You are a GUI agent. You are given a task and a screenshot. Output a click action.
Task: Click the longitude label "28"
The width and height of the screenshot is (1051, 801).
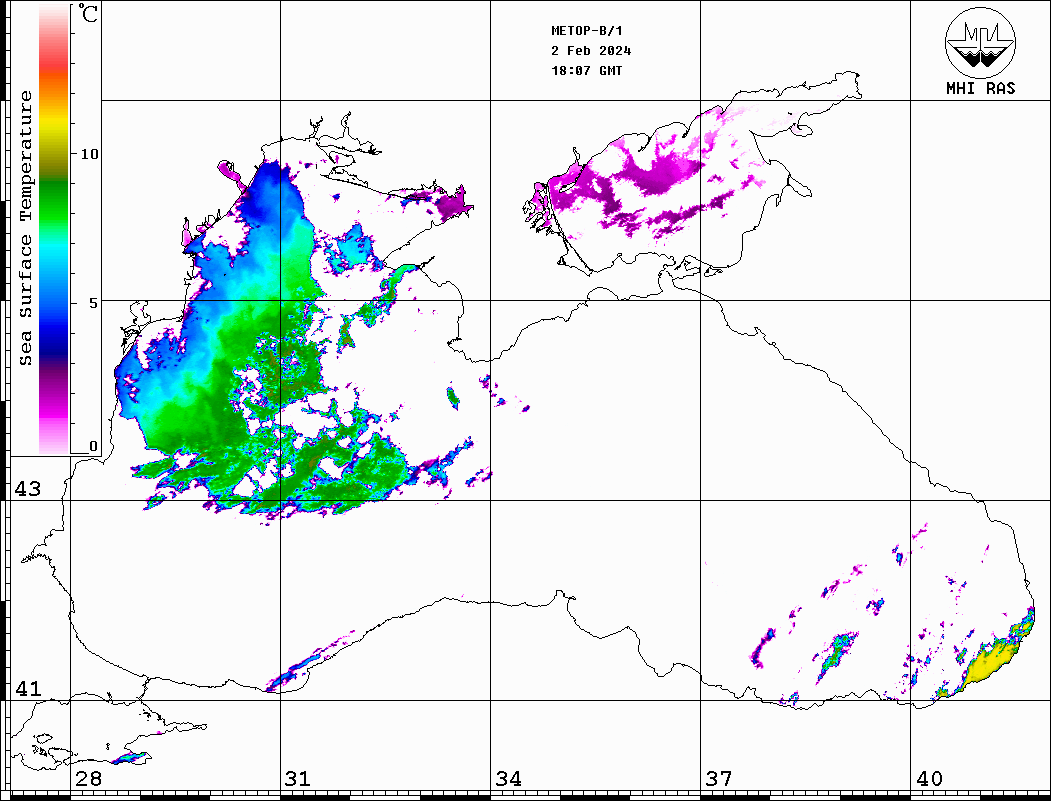(88, 778)
